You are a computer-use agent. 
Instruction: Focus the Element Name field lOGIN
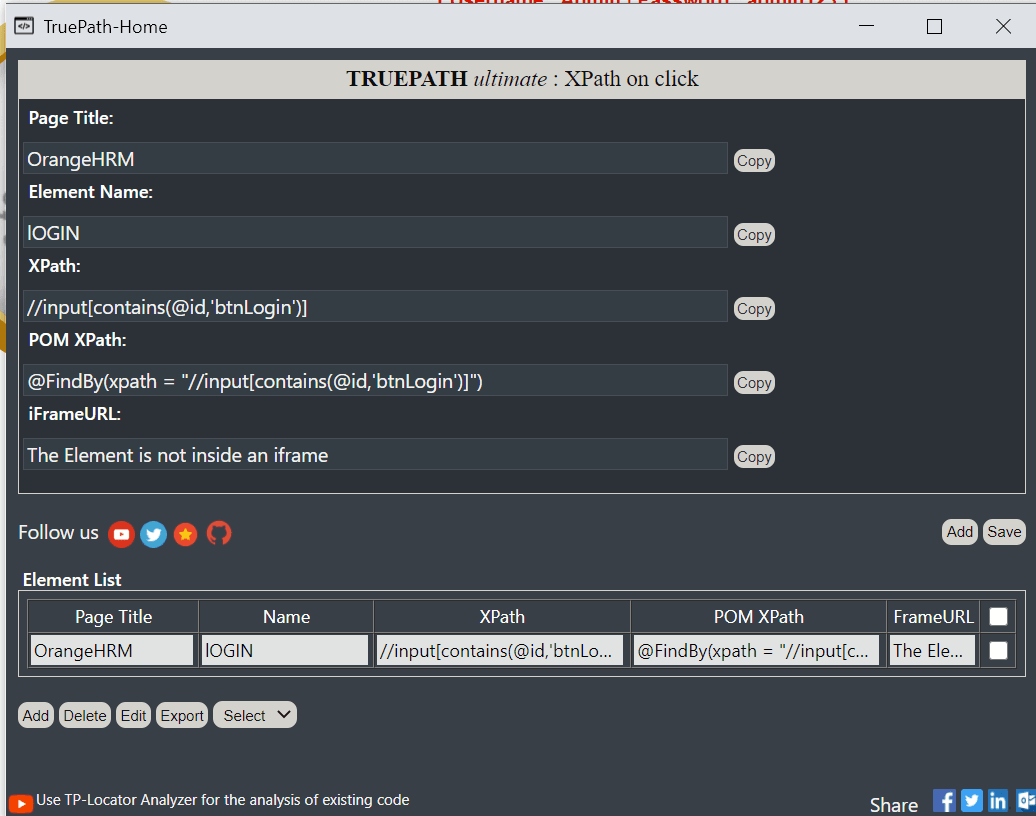tap(375, 233)
